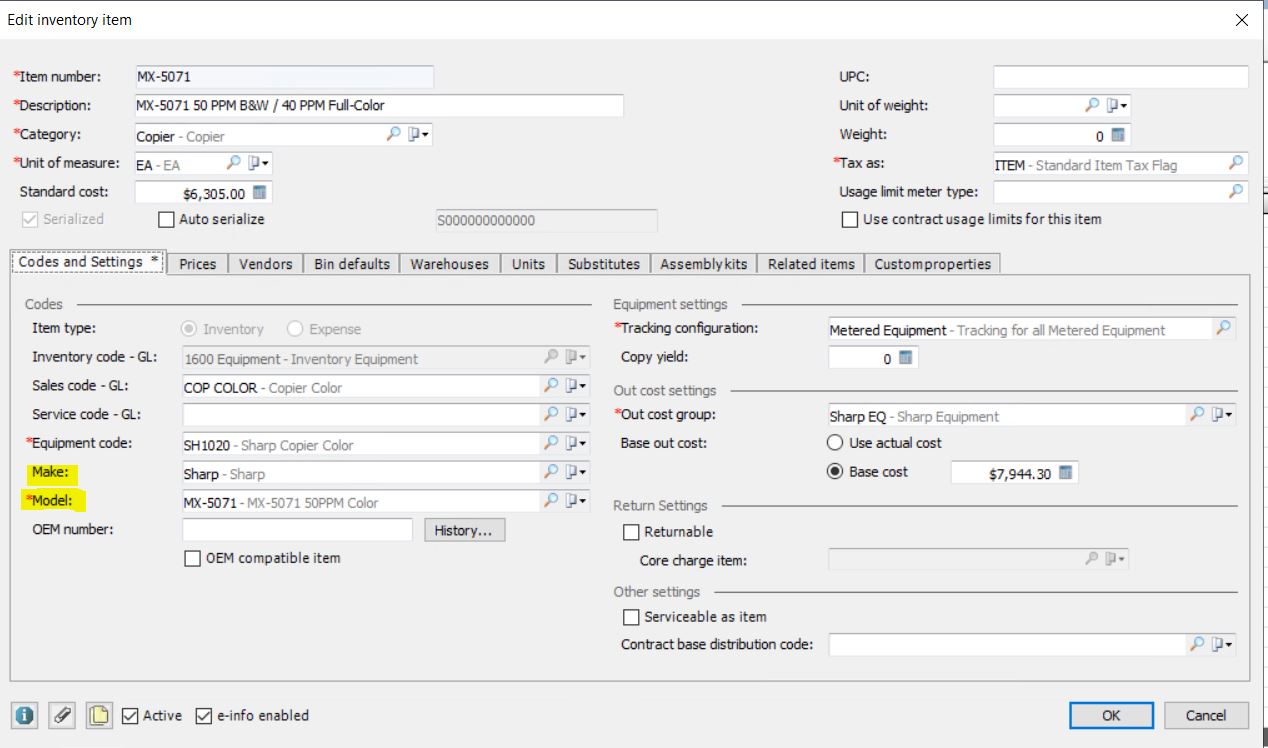Click into the UPC input field
Screen dimensions: 1268x748
(1121, 77)
